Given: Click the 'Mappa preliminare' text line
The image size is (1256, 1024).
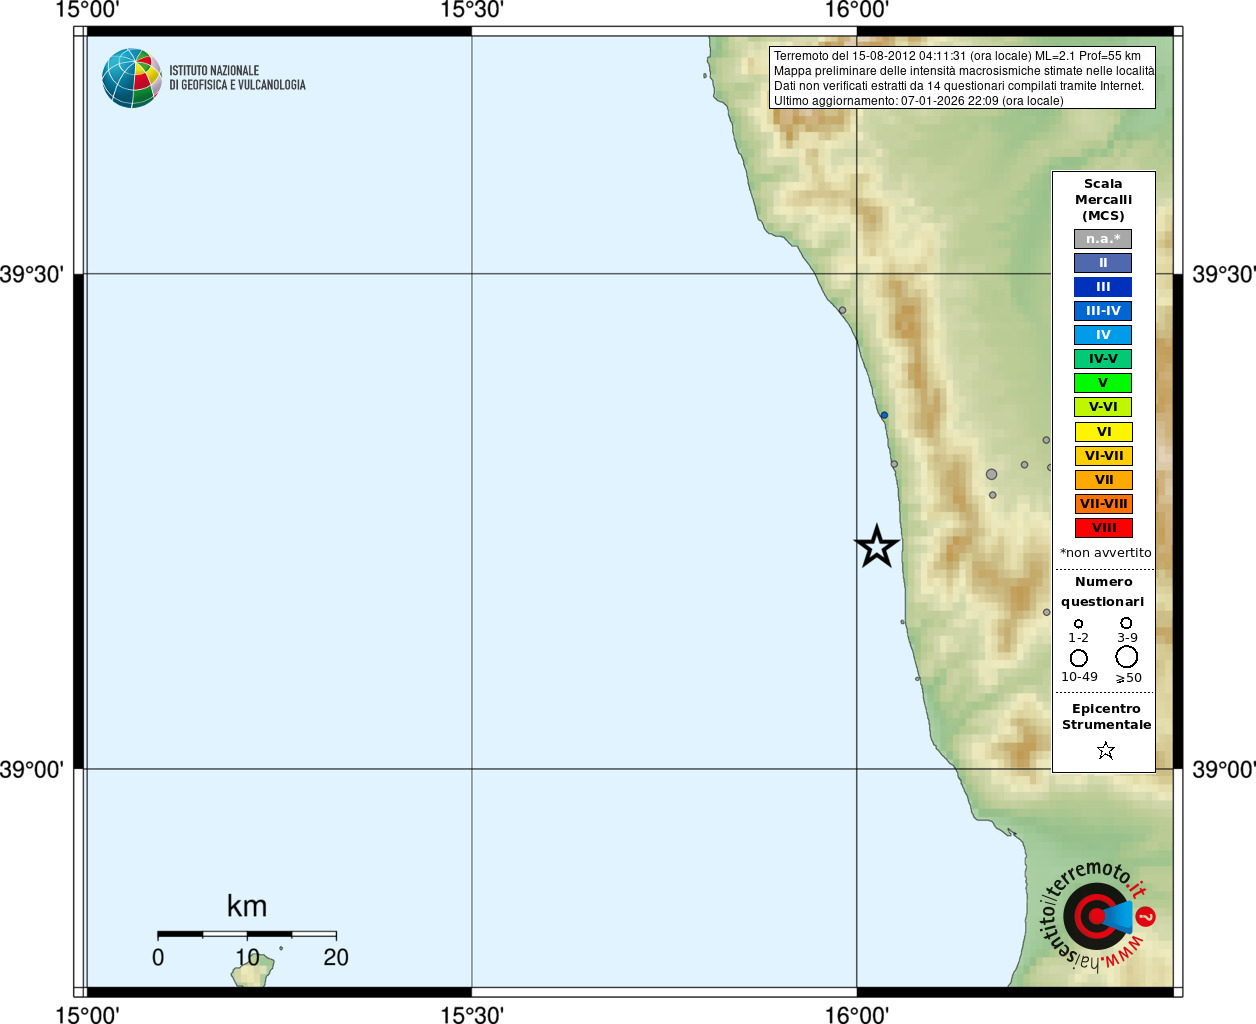Looking at the screenshot, I should [x=964, y=71].
